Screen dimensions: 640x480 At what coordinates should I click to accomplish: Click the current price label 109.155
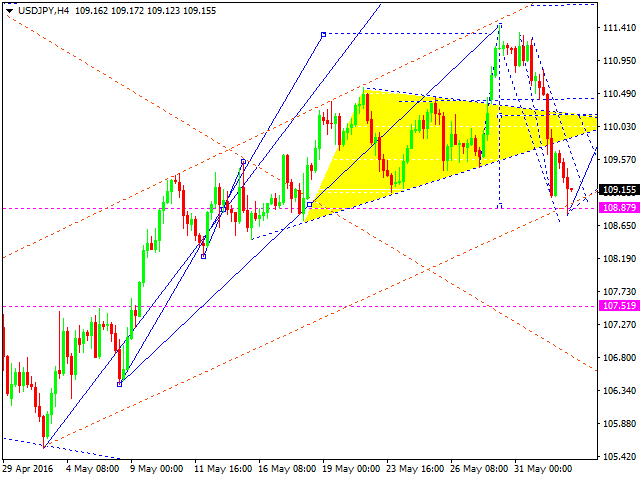(619, 190)
